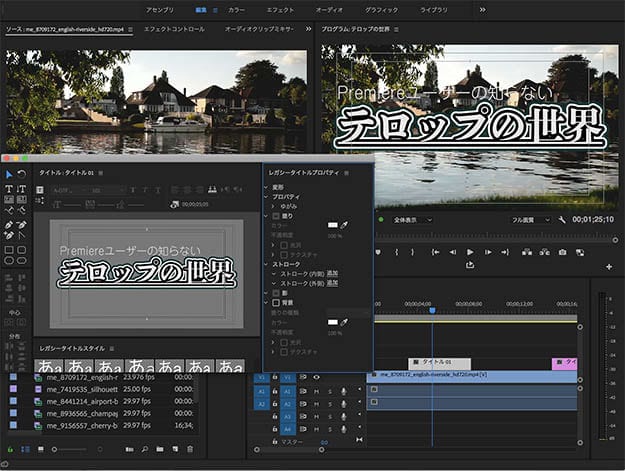Viewport: 625px width, 471px height.
Task: Click the New Bin folder icon
Action: point(160,449)
